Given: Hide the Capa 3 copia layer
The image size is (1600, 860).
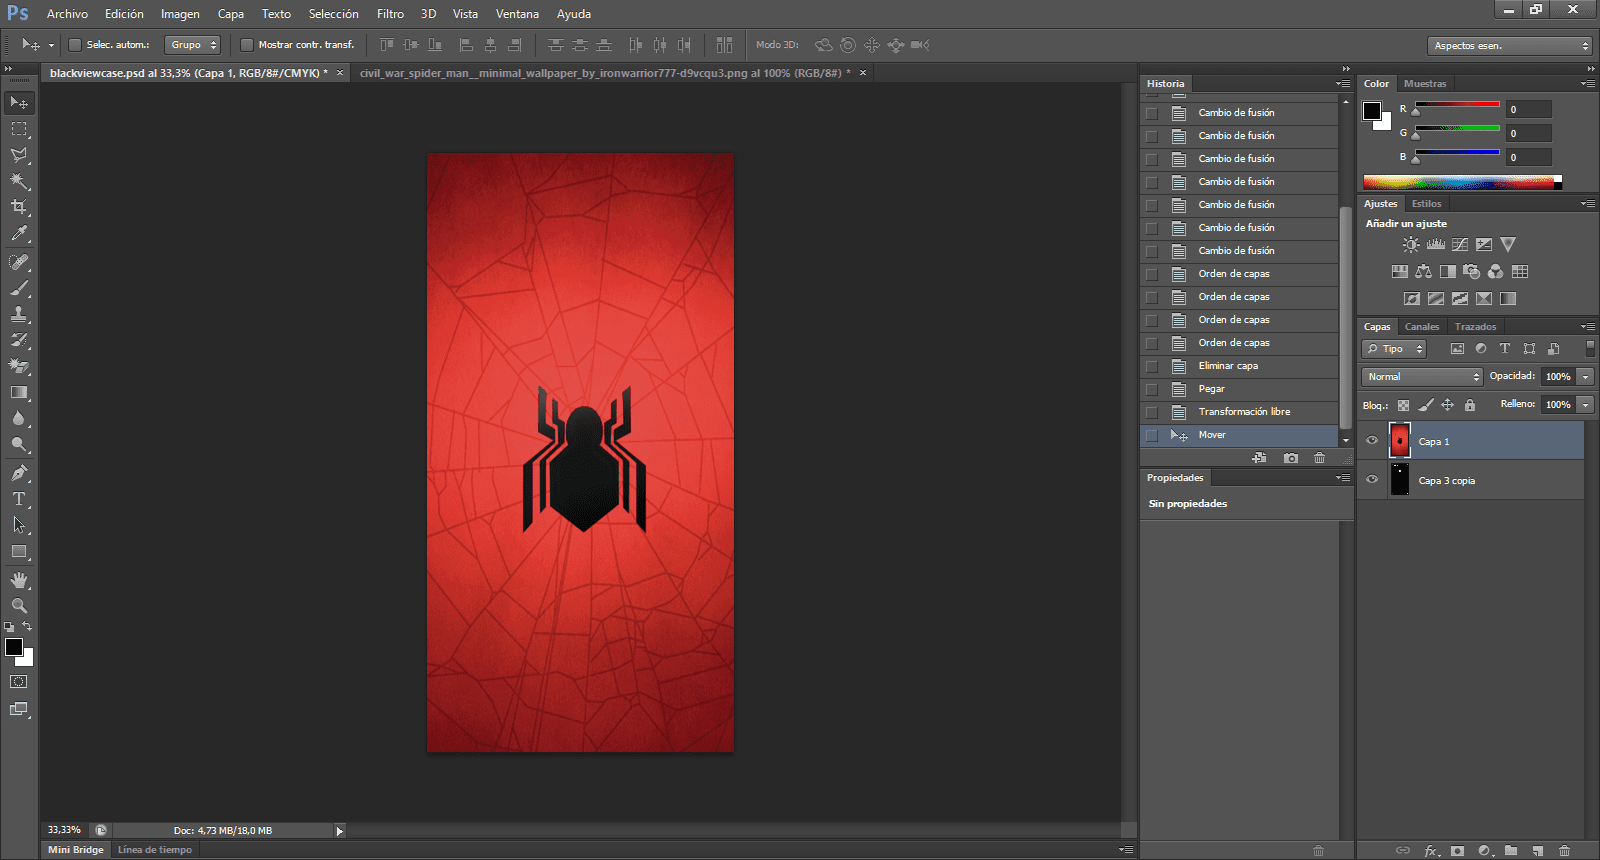Looking at the screenshot, I should tap(1372, 480).
